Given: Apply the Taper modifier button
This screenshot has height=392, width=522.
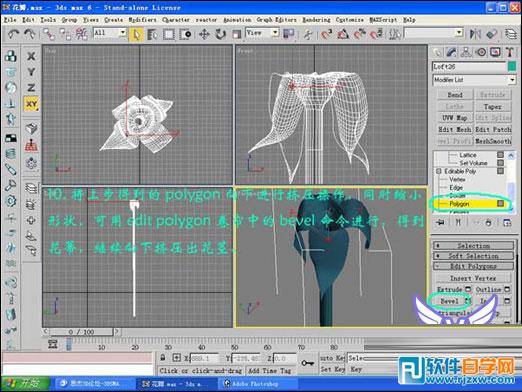Looking at the screenshot, I should [493, 107].
